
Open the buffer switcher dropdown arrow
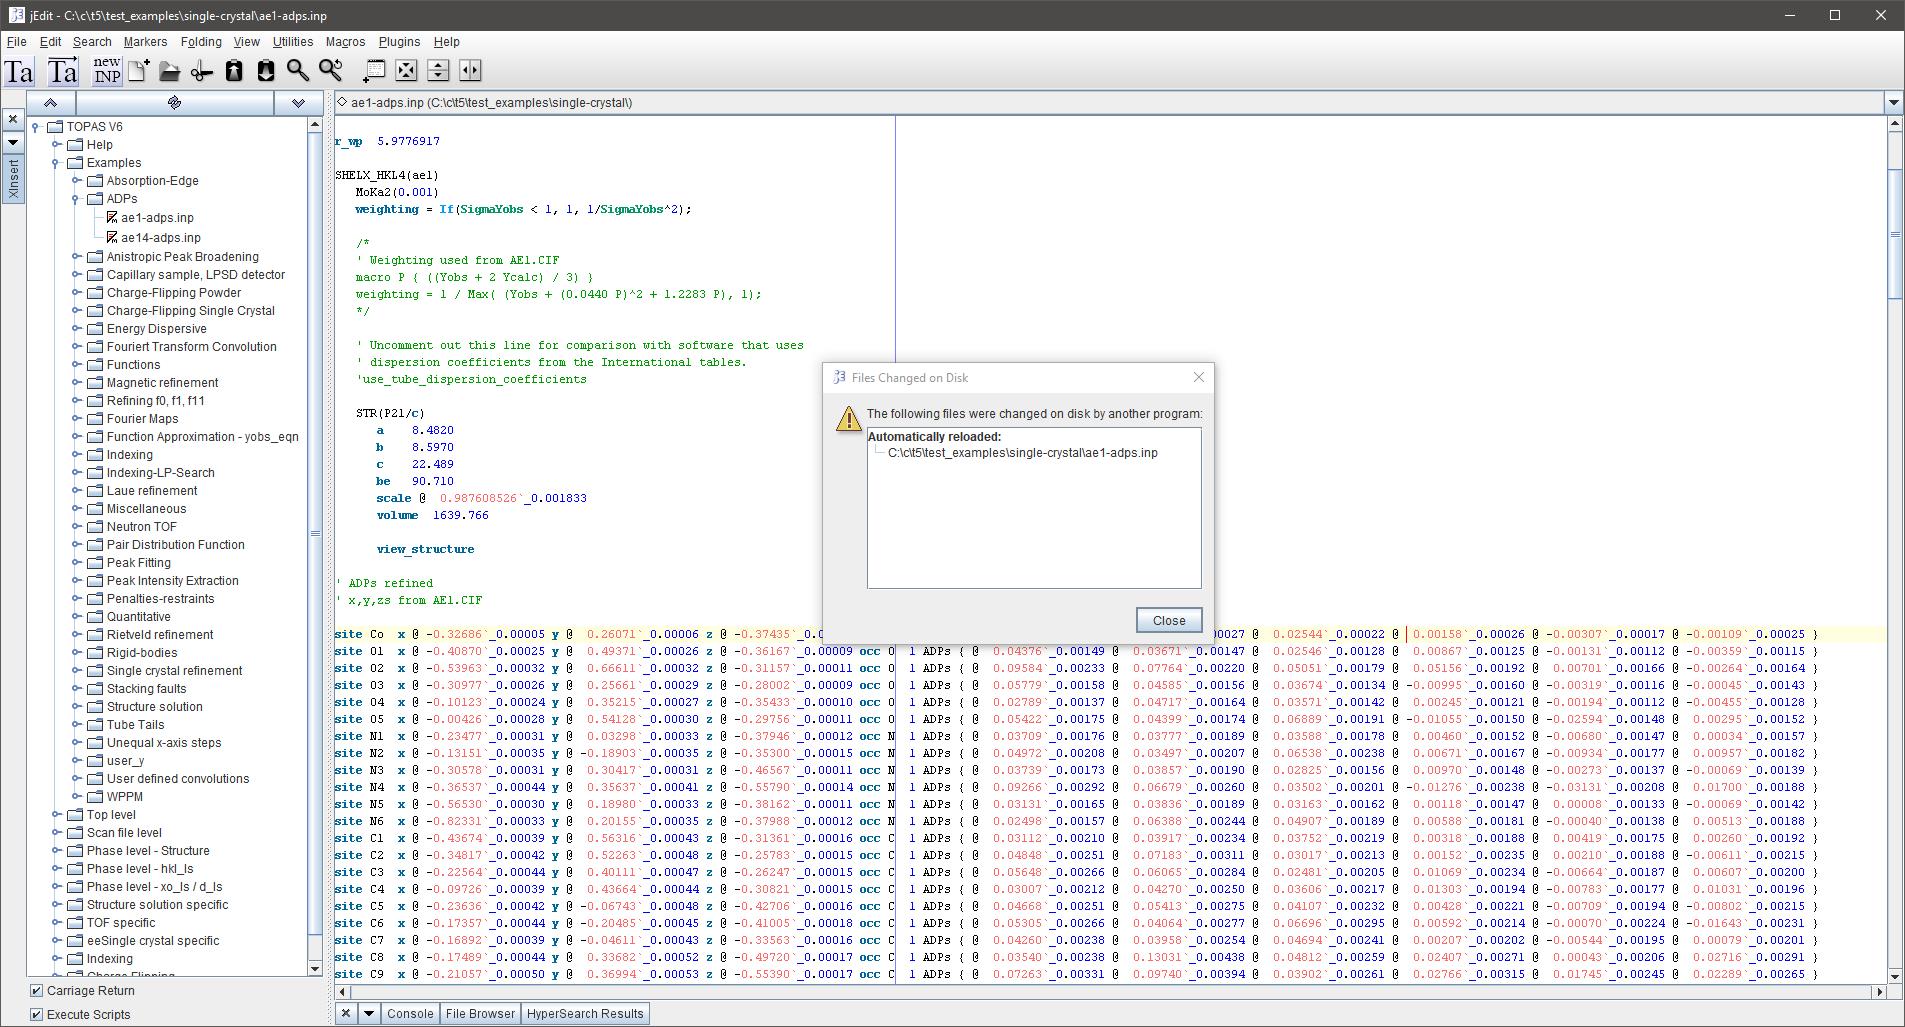[x=1892, y=103]
